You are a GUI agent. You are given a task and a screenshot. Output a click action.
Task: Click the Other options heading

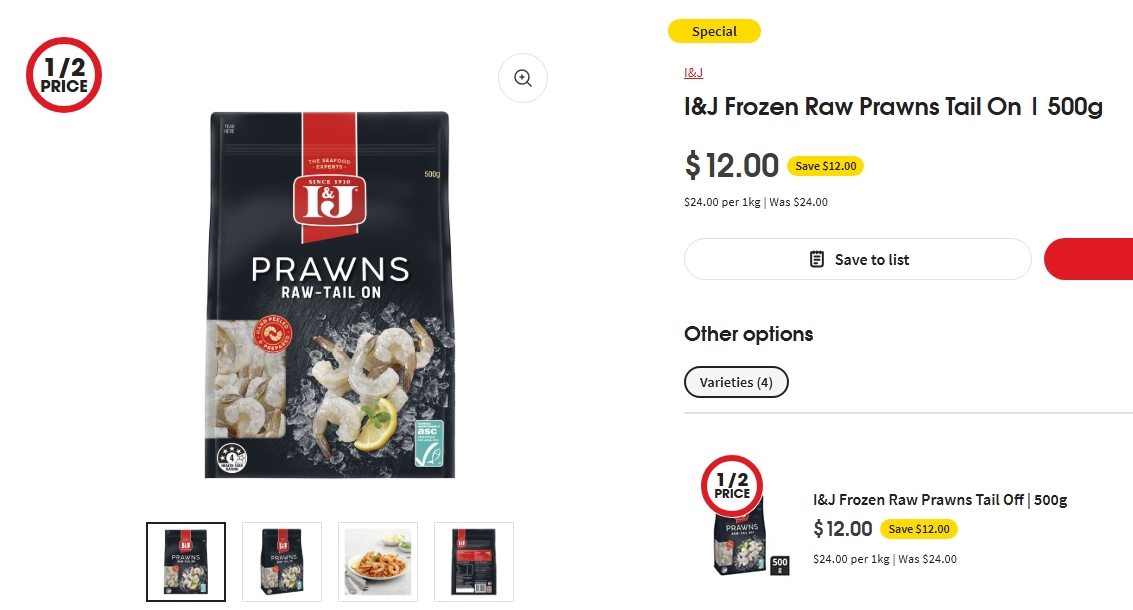pyautogui.click(x=748, y=334)
